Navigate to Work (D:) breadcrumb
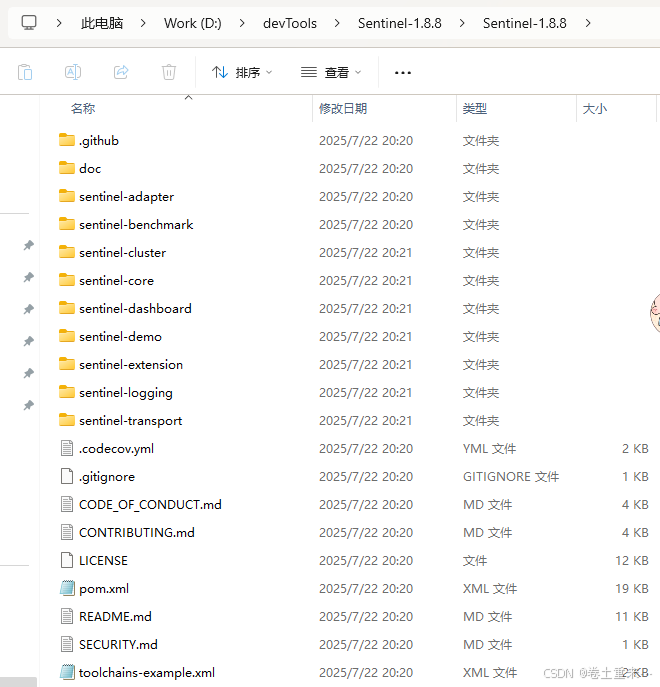 (x=193, y=23)
